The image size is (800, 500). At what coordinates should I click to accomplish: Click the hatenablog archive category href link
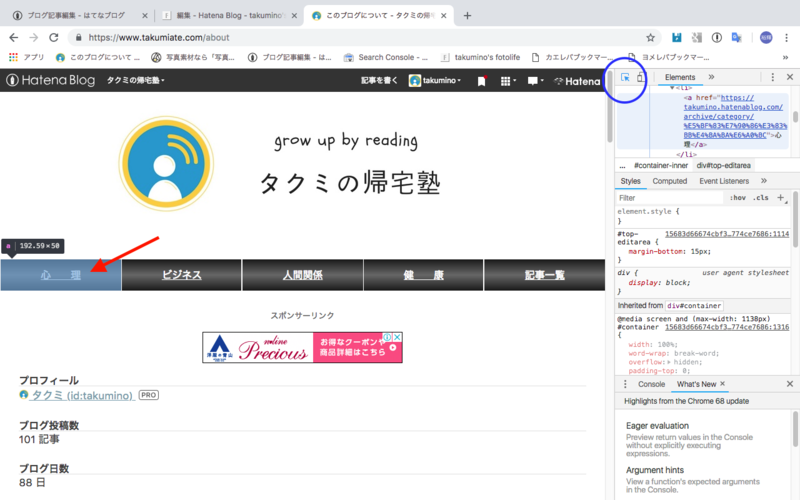(735, 116)
